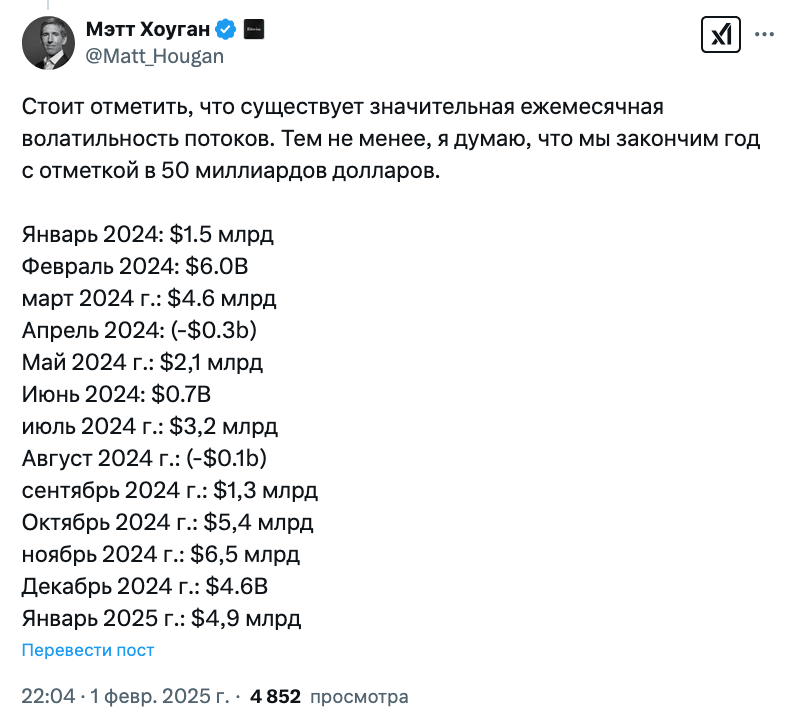The width and height of the screenshot is (797, 725).
Task: Click the Июнь 2024: $0.7B line
Action: tap(116, 395)
